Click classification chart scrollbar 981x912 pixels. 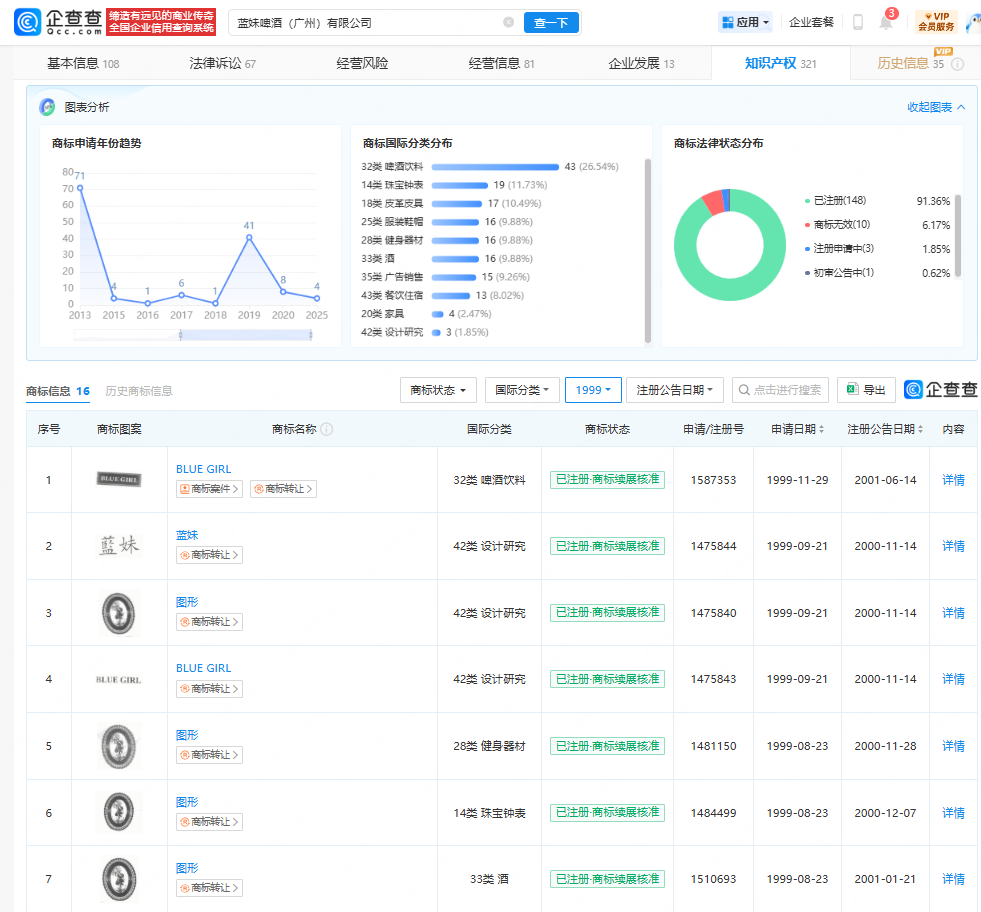pyautogui.click(x=648, y=250)
